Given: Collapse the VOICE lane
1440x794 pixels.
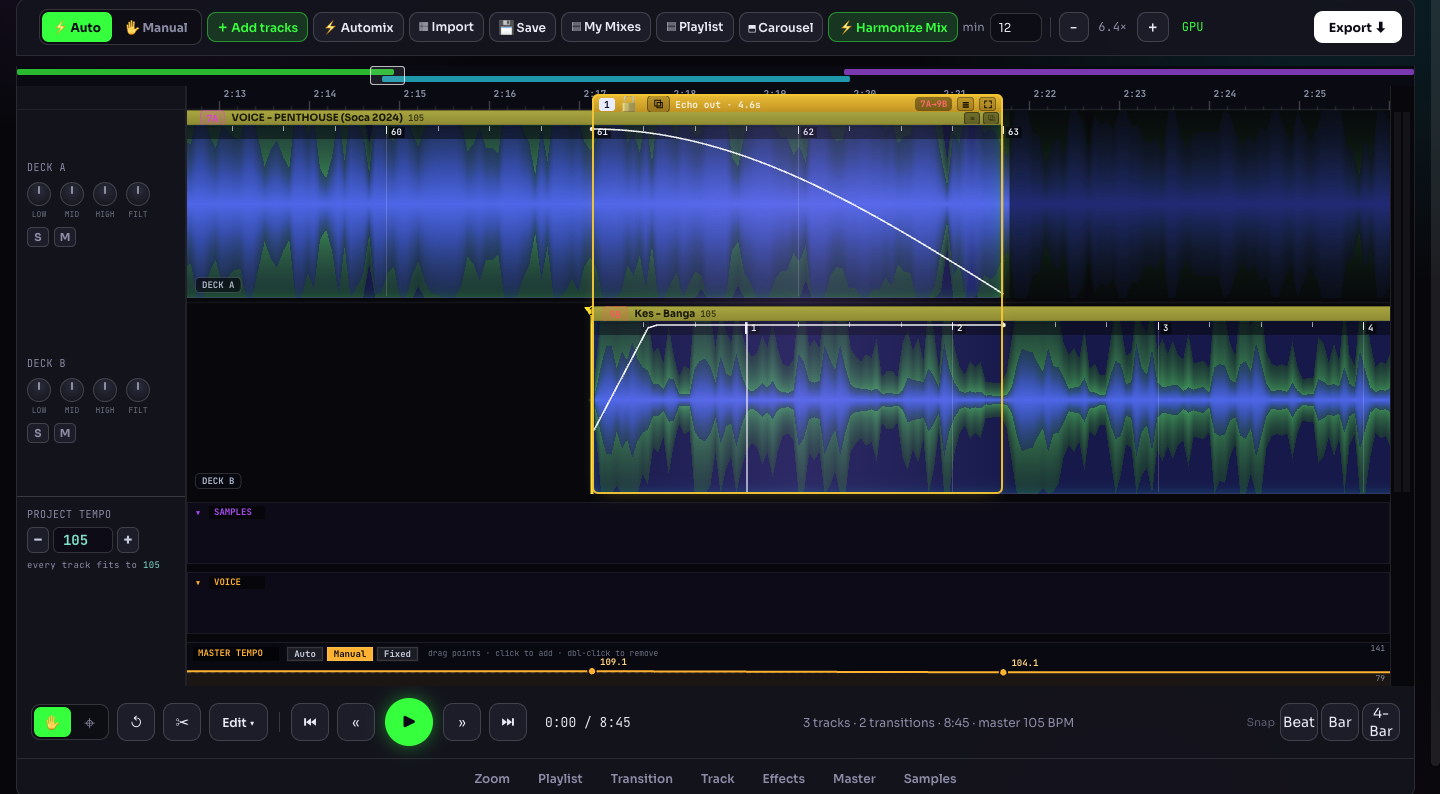Looking at the screenshot, I should pos(198,582).
